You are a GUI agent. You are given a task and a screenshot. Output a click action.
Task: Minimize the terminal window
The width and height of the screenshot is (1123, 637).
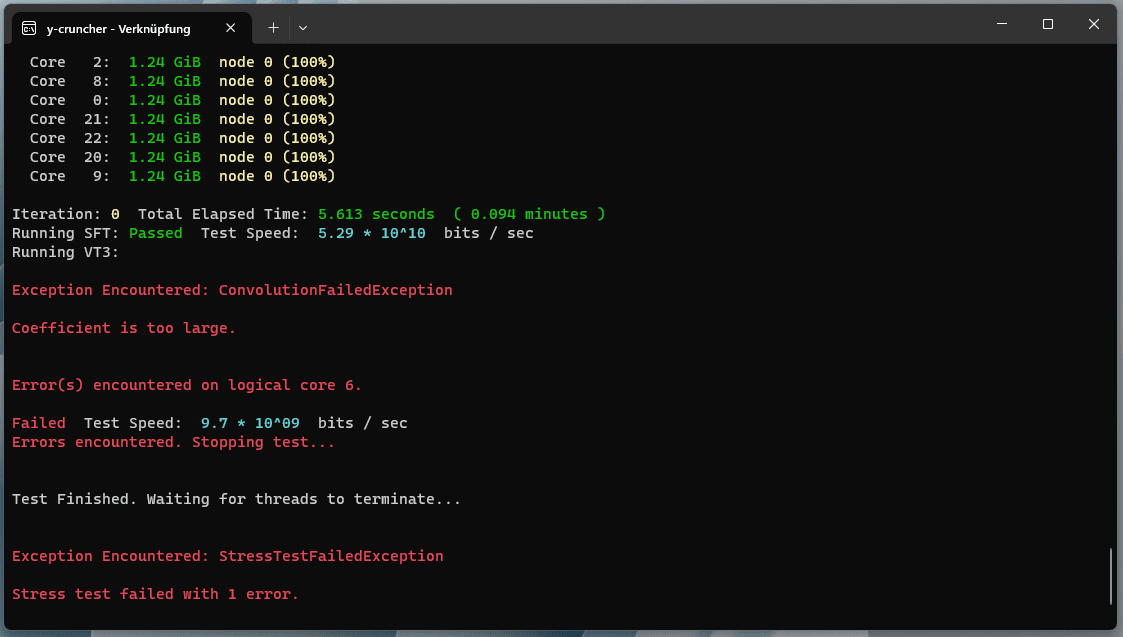click(1002, 24)
